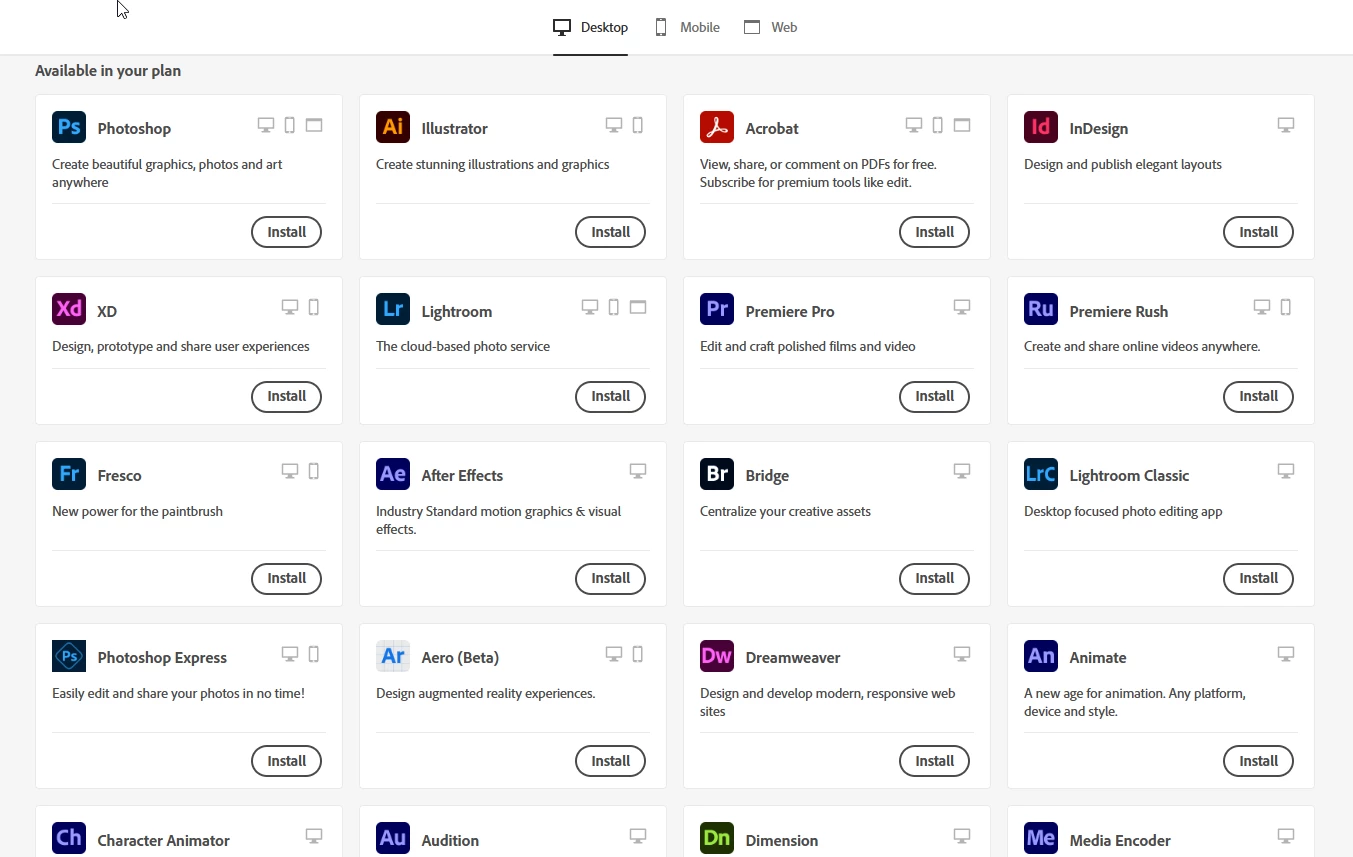This screenshot has height=857, width=1353.
Task: Install Aero (Beta)
Action: pyautogui.click(x=610, y=761)
